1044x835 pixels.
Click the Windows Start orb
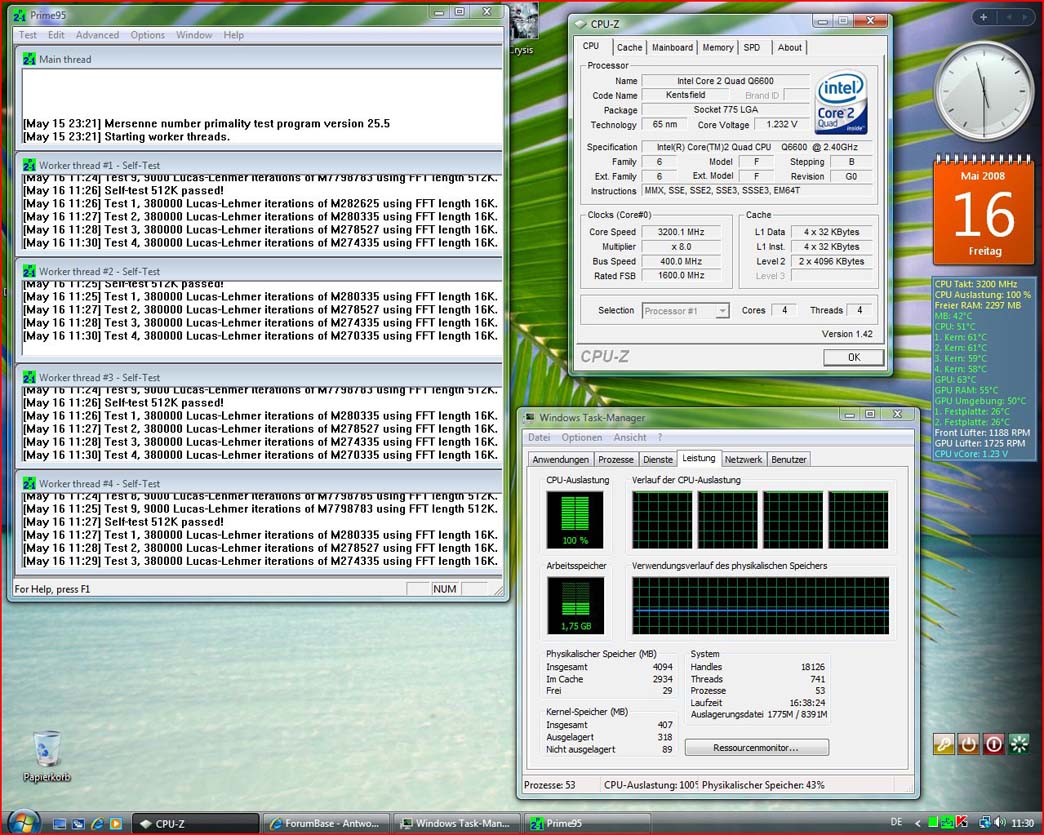22,822
